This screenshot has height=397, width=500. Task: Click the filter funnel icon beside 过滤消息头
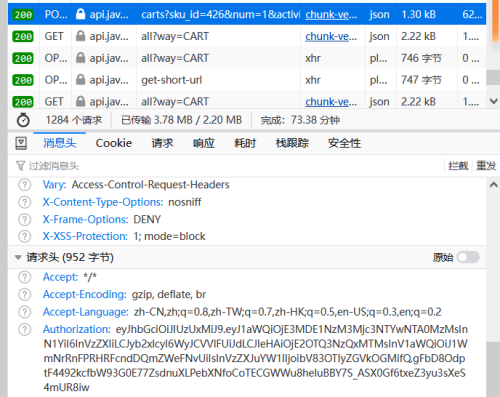21,166
